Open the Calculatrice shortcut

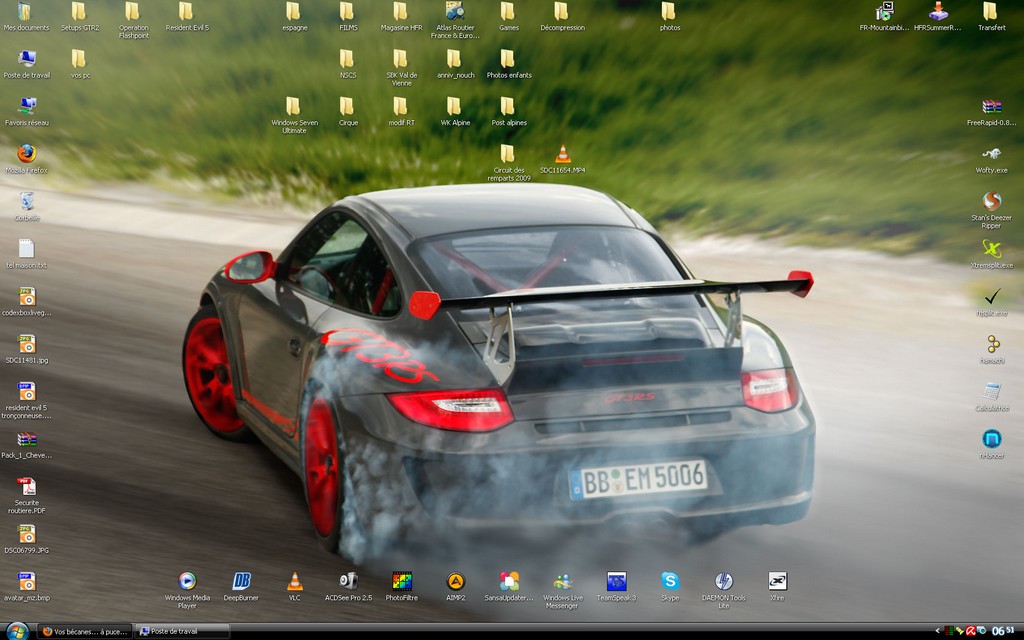pyautogui.click(x=992, y=392)
